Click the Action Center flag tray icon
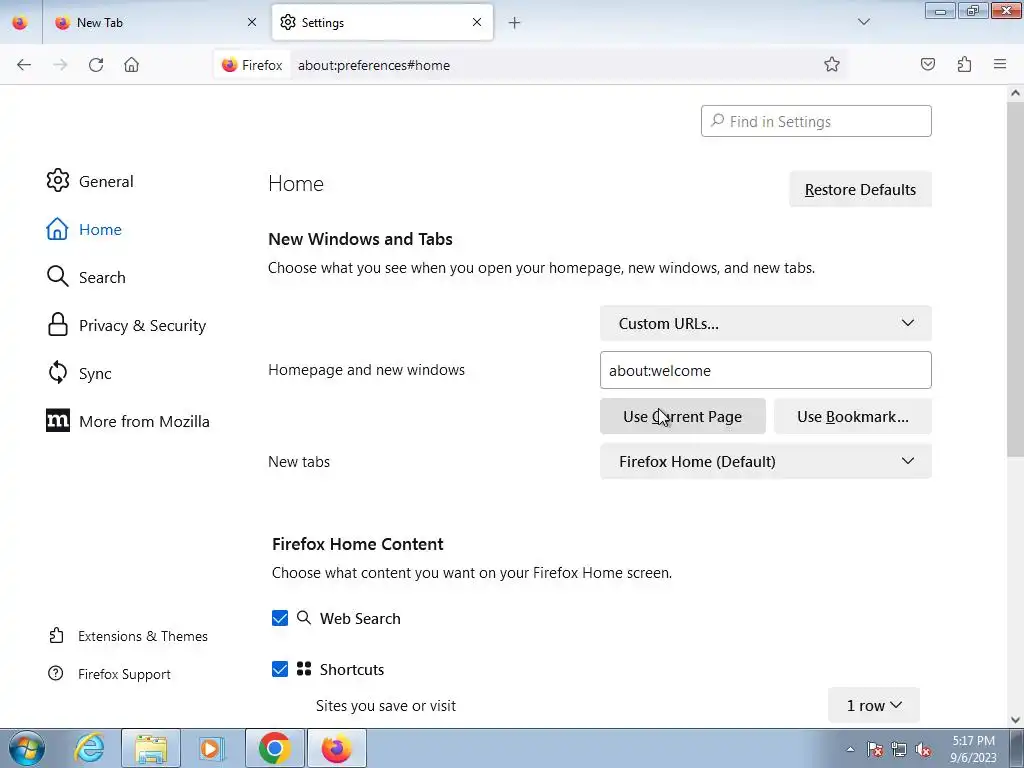This screenshot has width=1024, height=768. (875, 749)
